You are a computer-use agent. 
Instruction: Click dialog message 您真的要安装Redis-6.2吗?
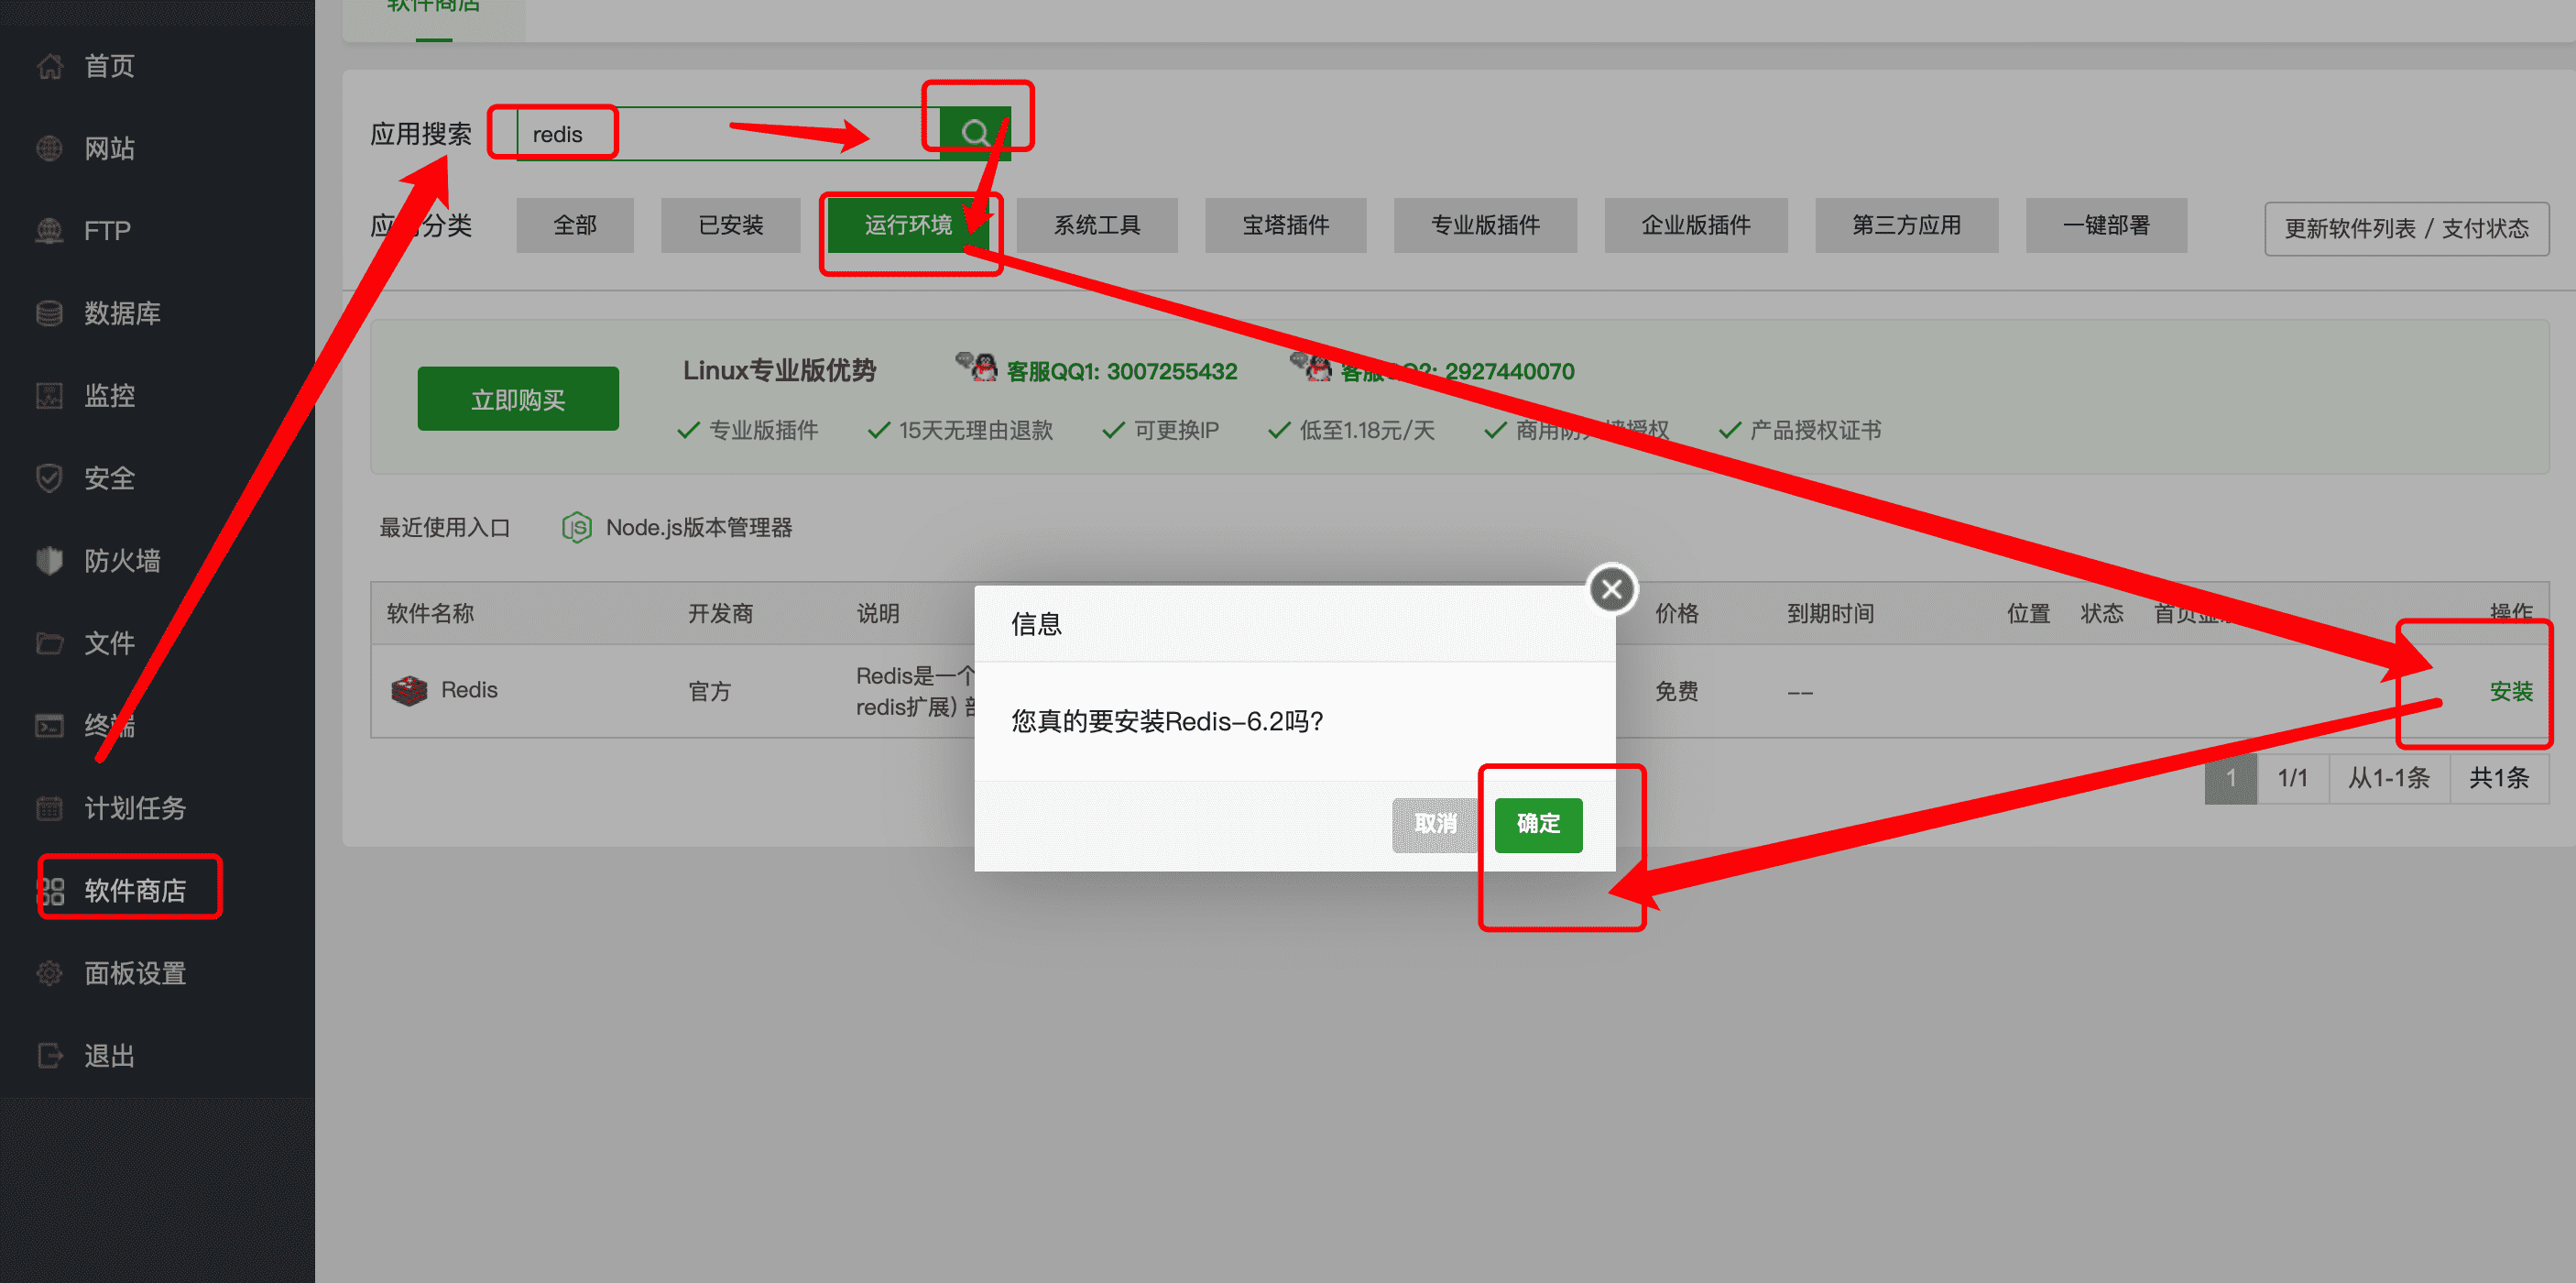point(1168,721)
